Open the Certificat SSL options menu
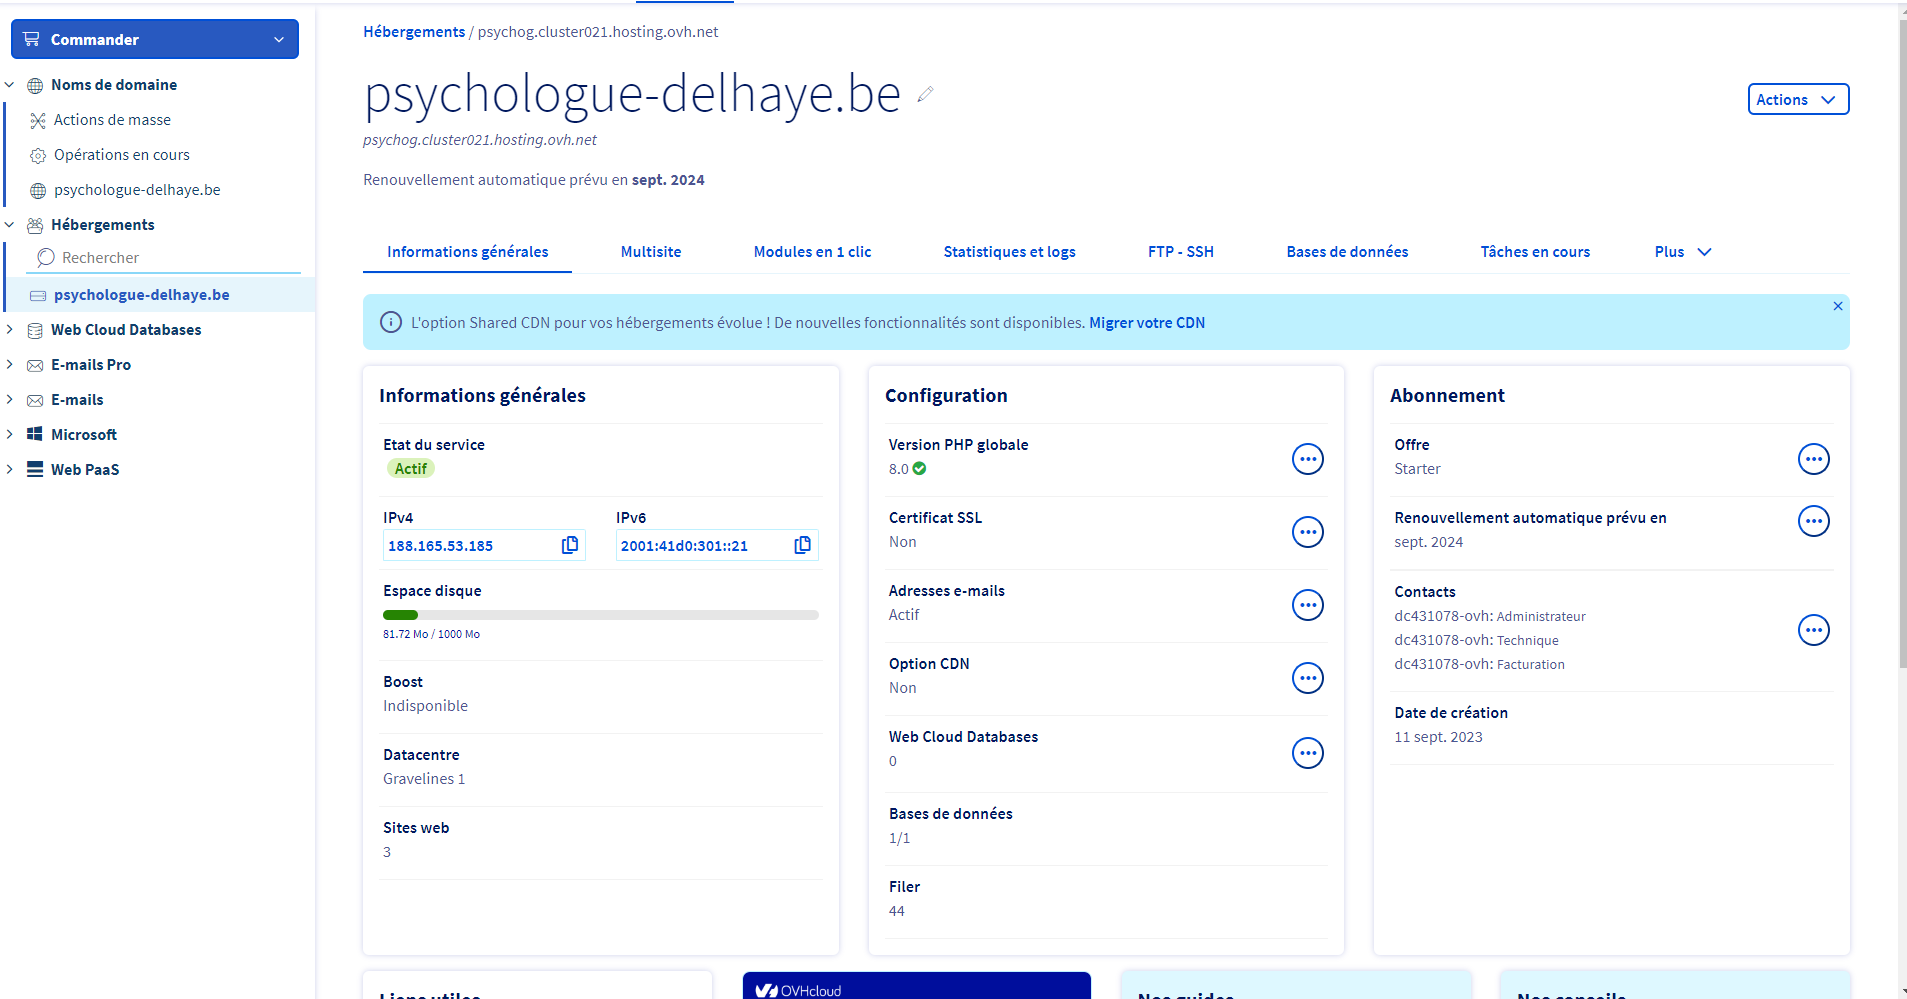Image resolution: width=1907 pixels, height=999 pixels. click(1307, 532)
